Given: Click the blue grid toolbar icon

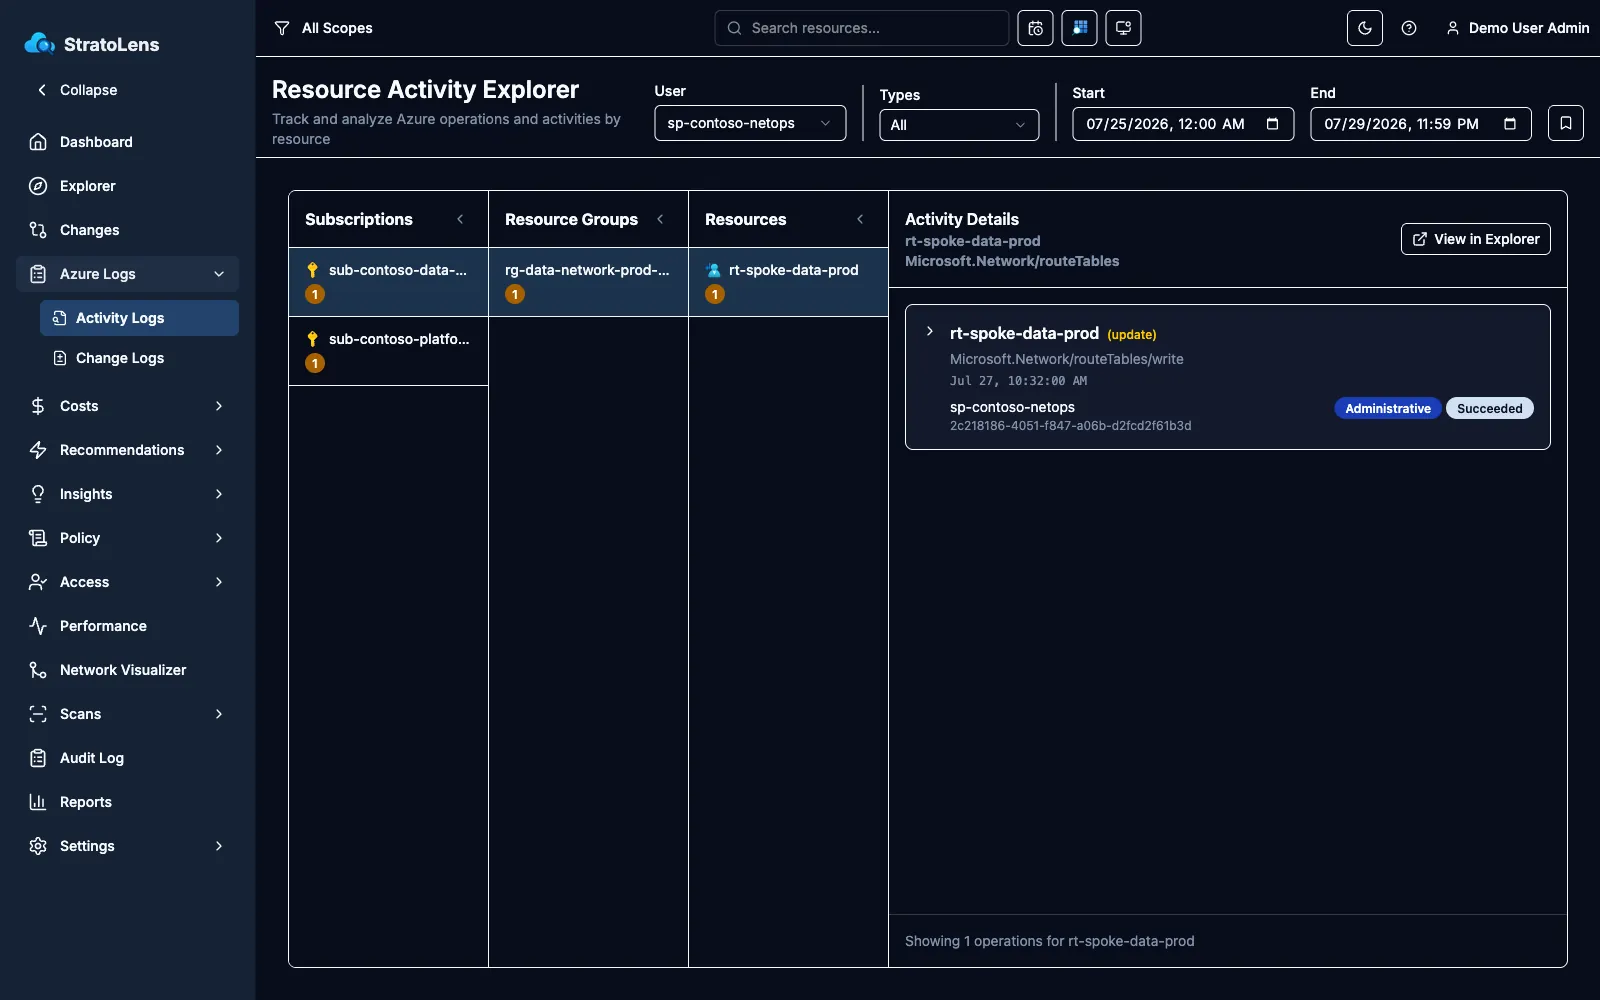Looking at the screenshot, I should [1079, 28].
